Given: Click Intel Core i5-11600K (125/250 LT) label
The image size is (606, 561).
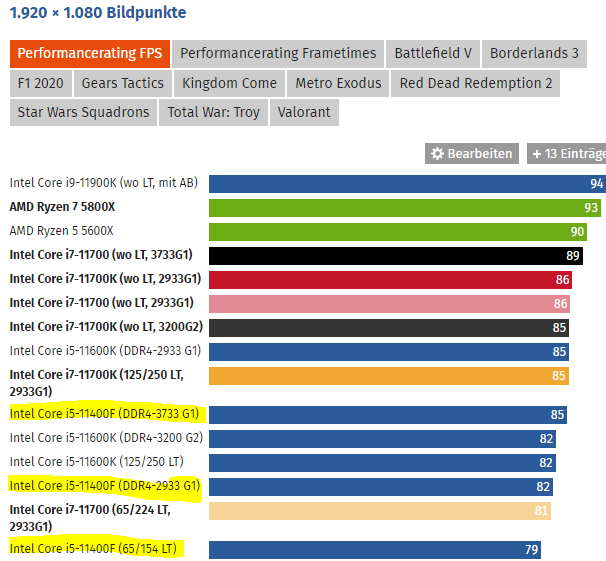Looking at the screenshot, I should point(97,462).
